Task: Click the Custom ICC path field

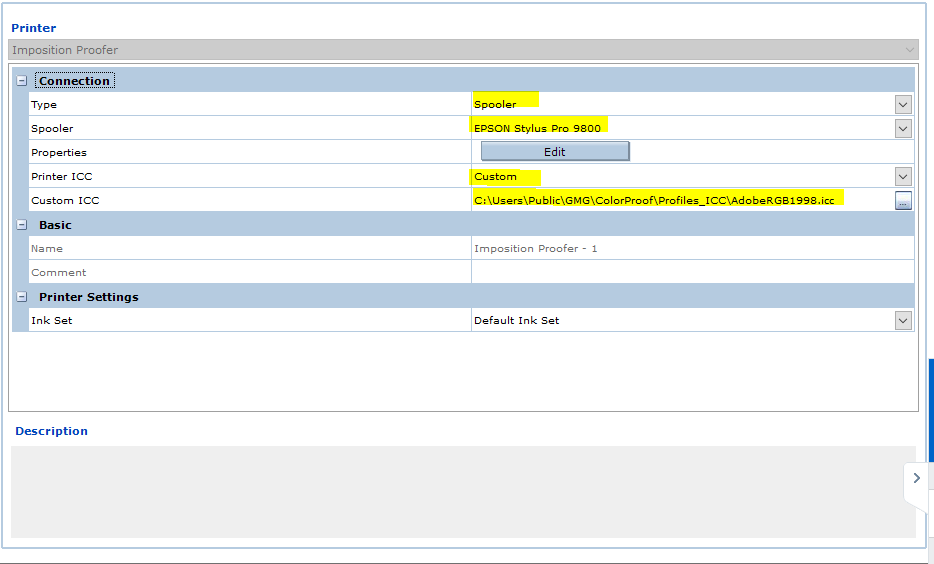Action: click(683, 200)
